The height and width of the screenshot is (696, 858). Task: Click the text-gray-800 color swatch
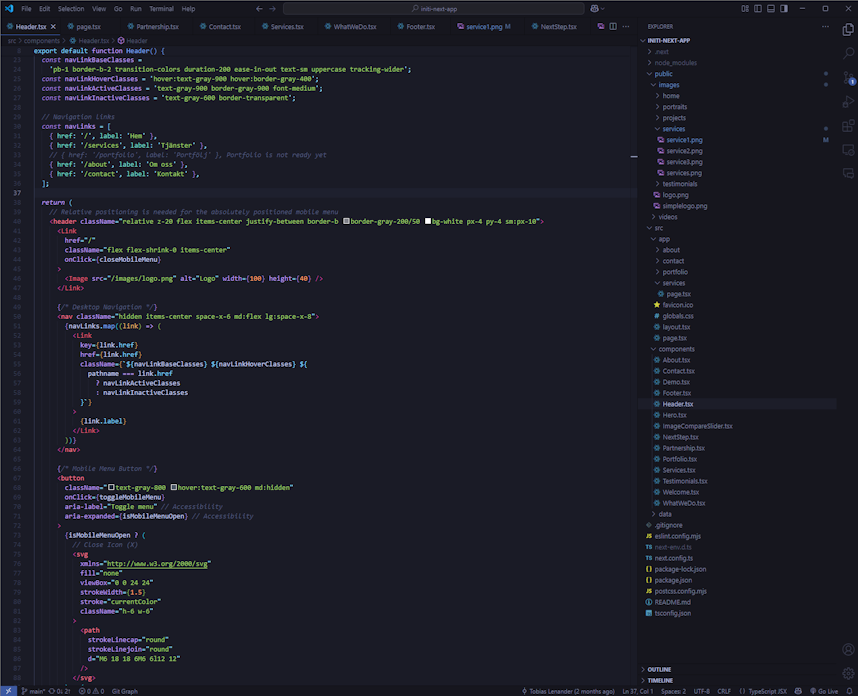pos(111,487)
